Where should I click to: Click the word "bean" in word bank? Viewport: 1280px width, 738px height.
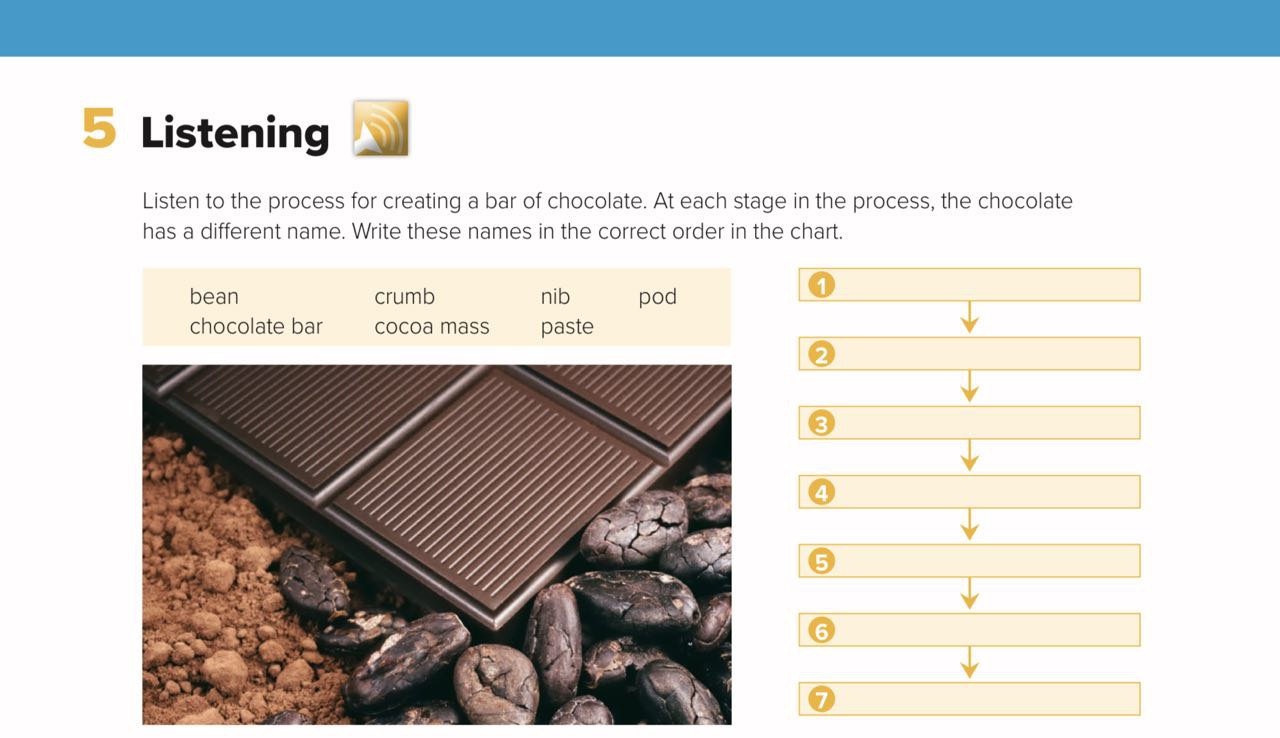point(214,296)
